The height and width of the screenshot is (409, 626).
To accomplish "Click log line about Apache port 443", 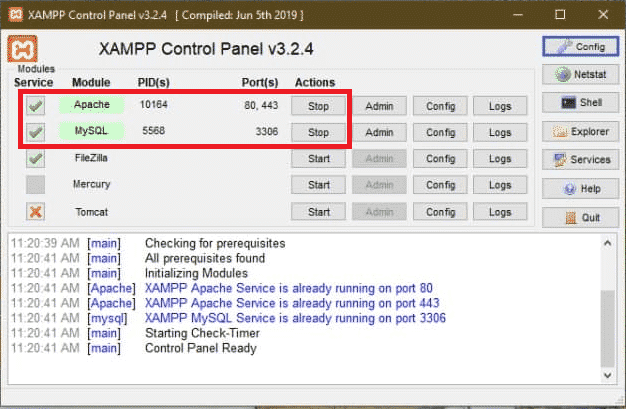I will click(x=292, y=303).
